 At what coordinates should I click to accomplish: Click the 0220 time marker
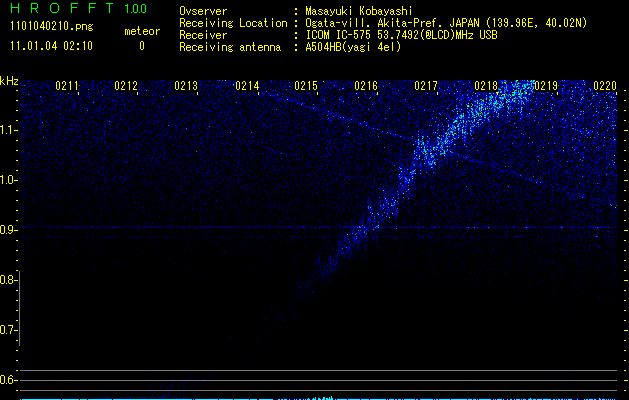(x=605, y=86)
